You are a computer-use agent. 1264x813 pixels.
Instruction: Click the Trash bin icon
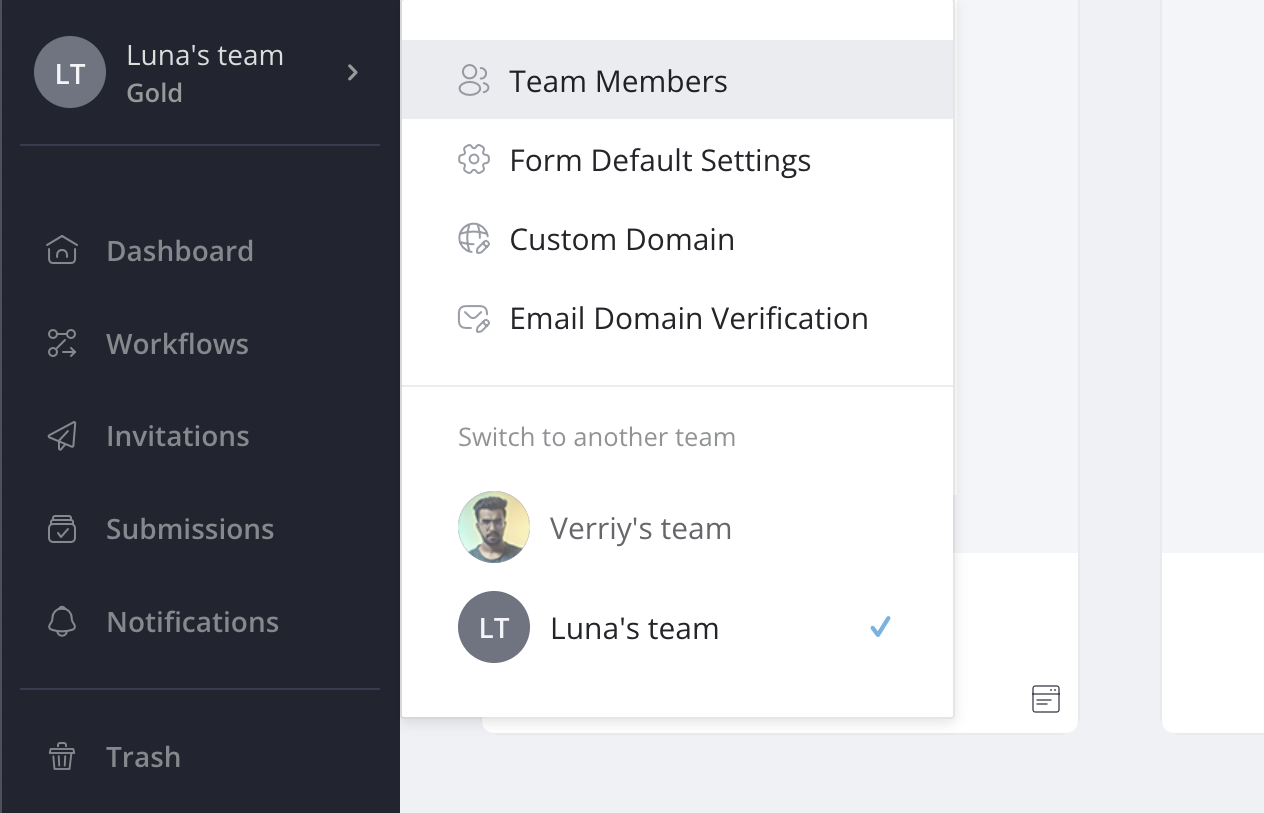pyautogui.click(x=62, y=757)
